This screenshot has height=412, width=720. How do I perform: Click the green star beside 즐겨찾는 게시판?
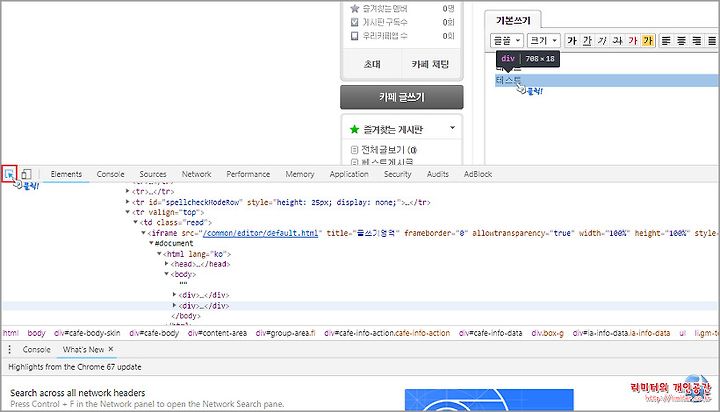(x=354, y=130)
